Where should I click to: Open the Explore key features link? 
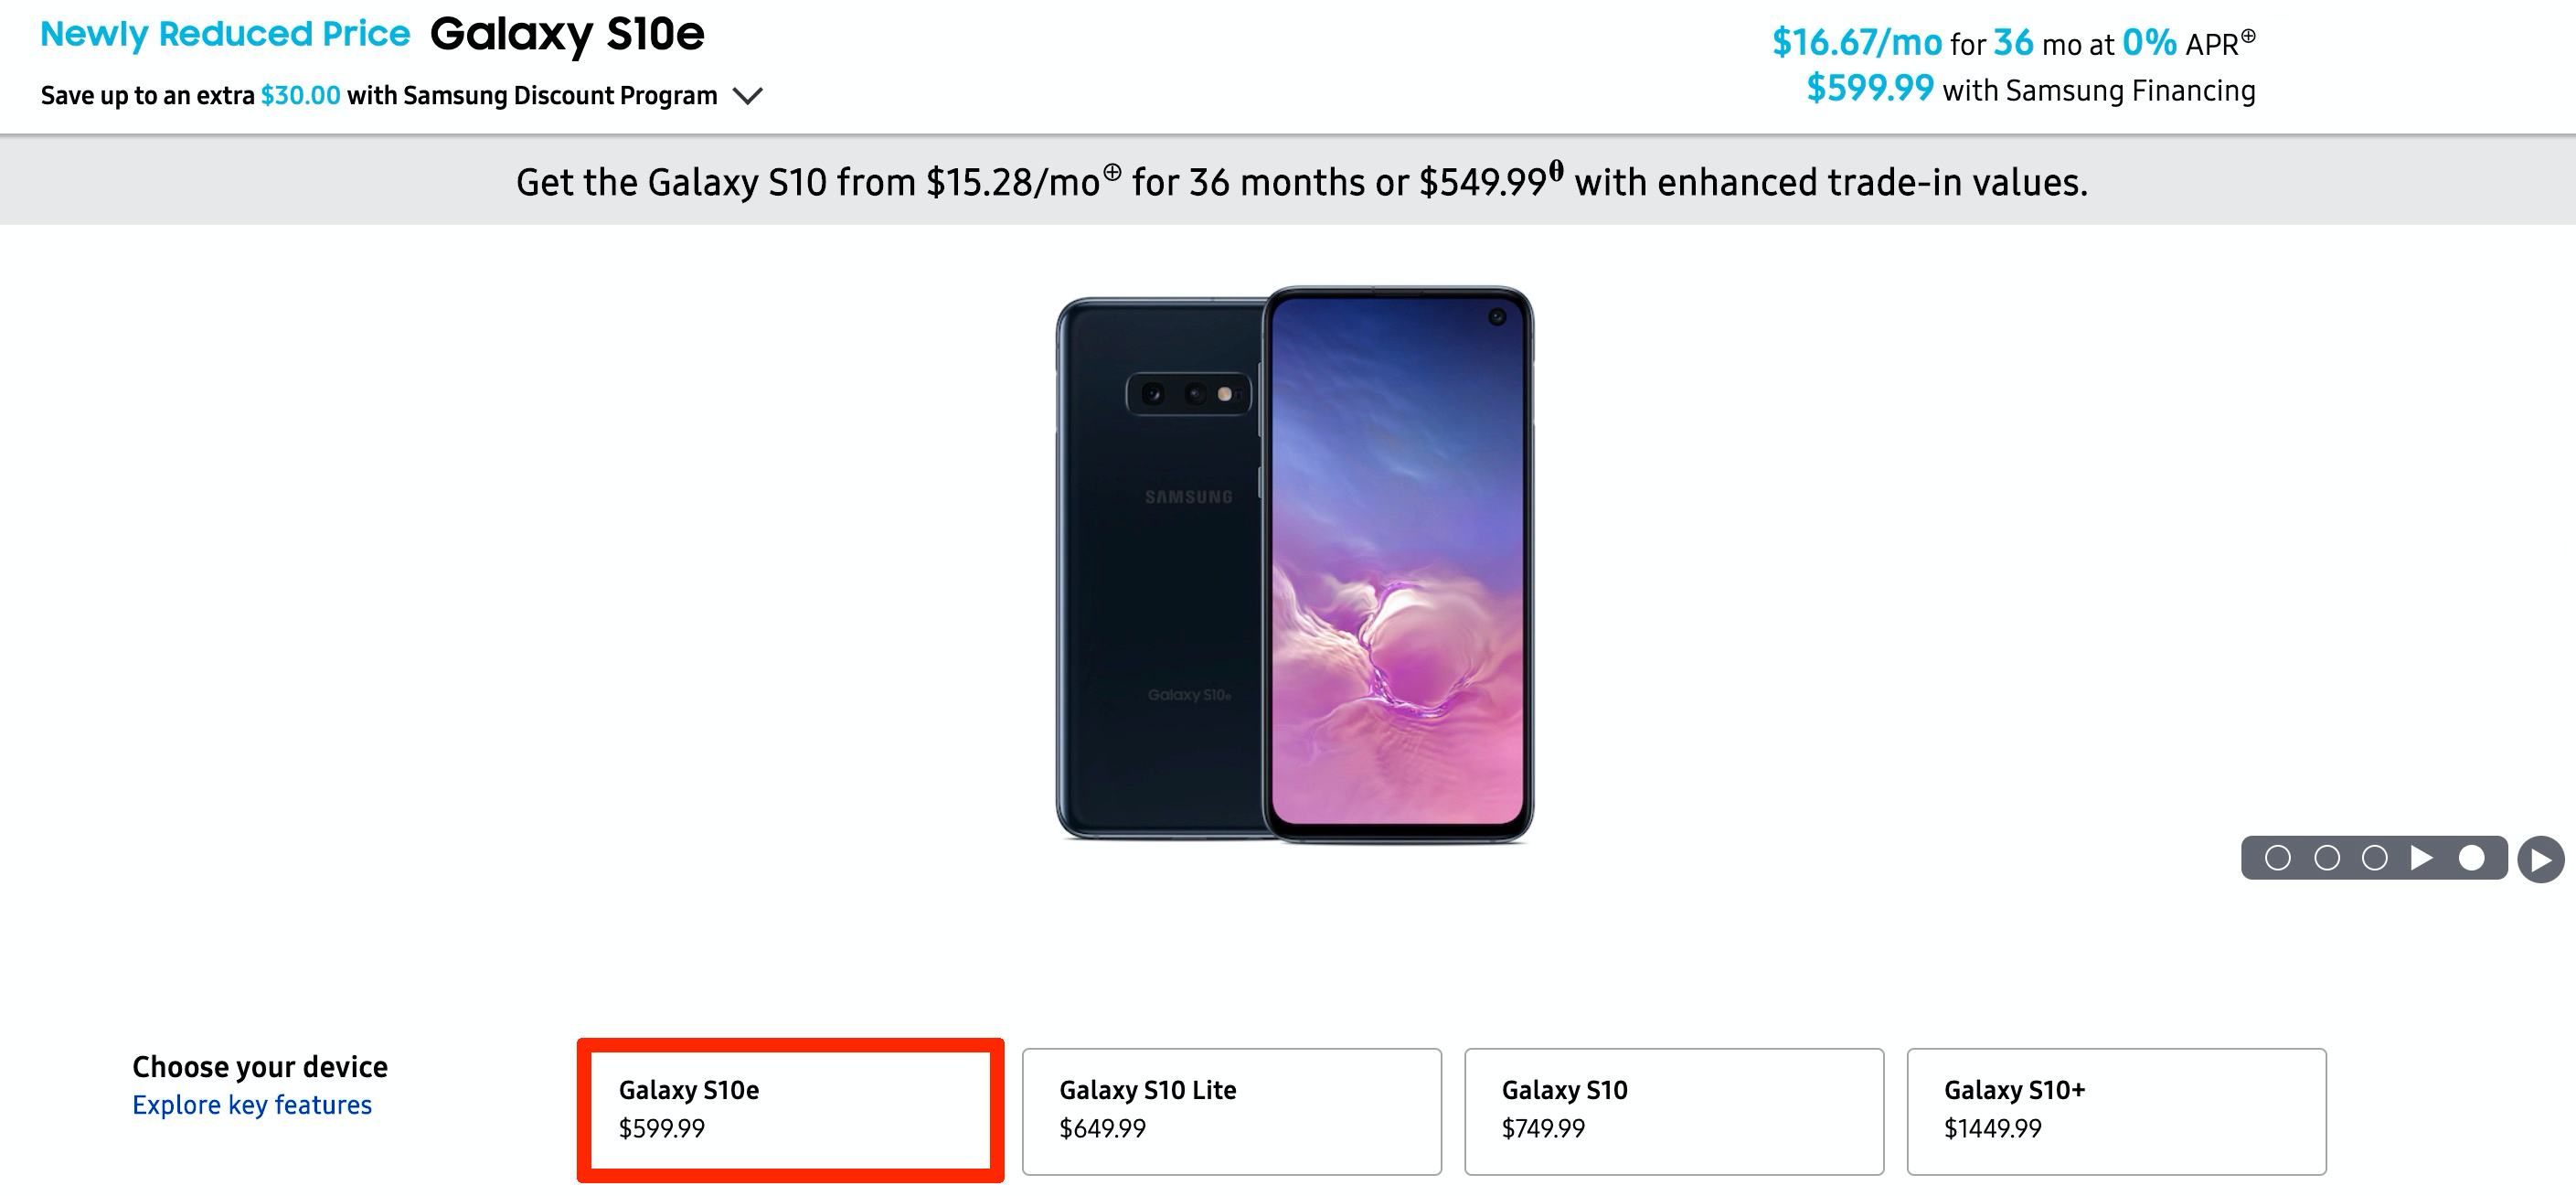pyautogui.click(x=252, y=1105)
